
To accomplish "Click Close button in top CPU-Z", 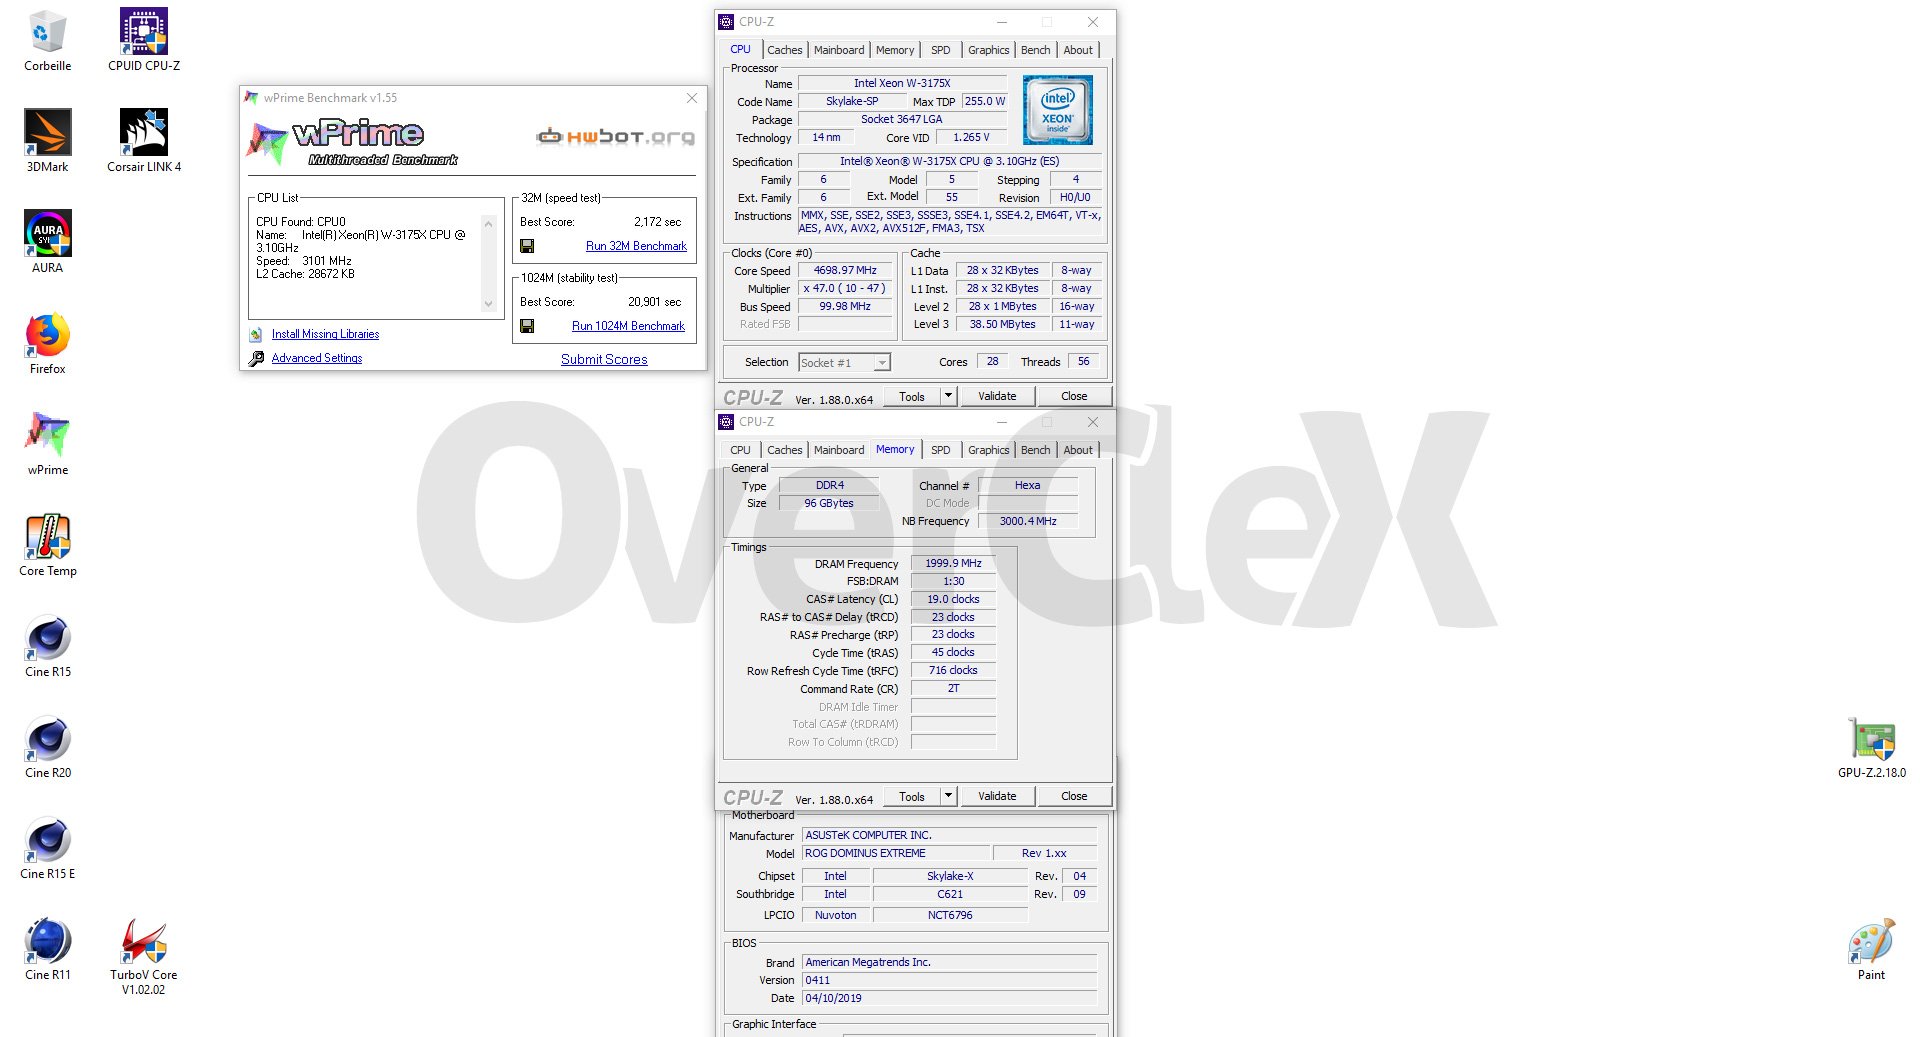I will 1074,396.
